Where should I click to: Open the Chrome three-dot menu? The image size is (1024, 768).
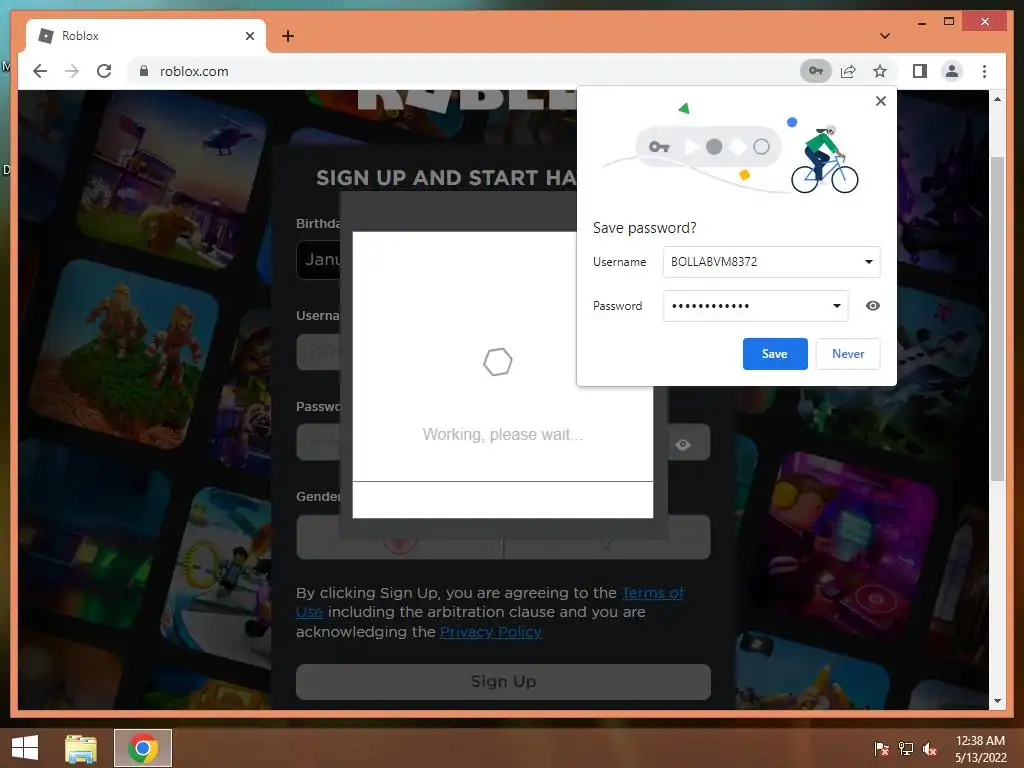click(984, 71)
